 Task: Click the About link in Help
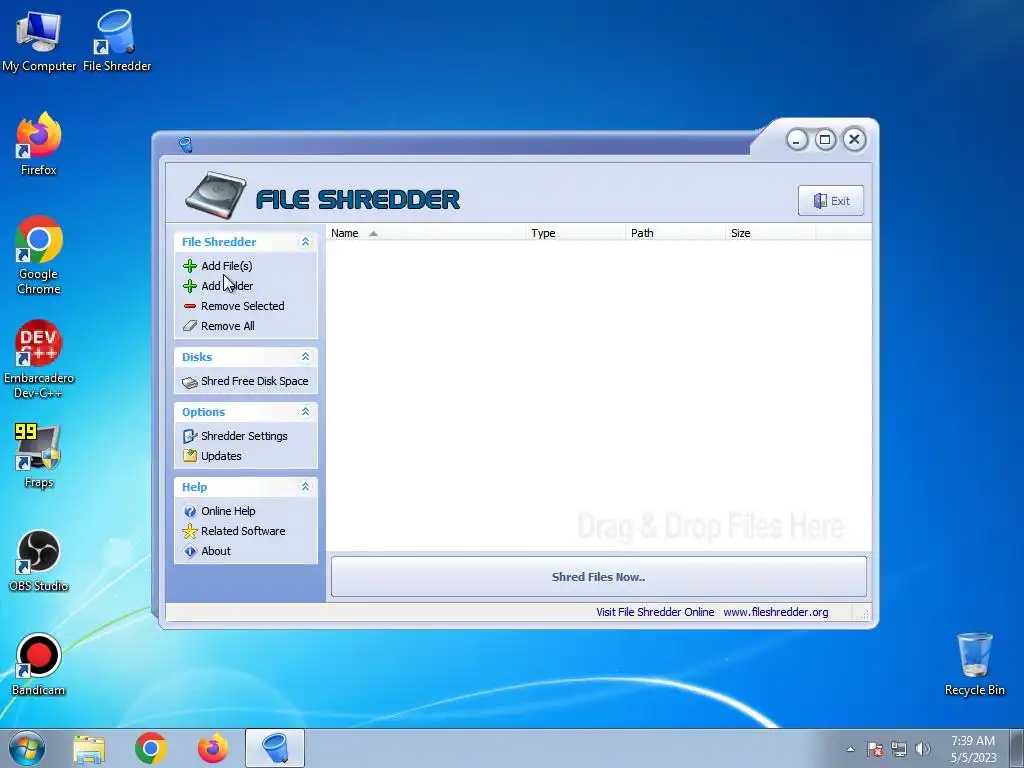pos(216,551)
